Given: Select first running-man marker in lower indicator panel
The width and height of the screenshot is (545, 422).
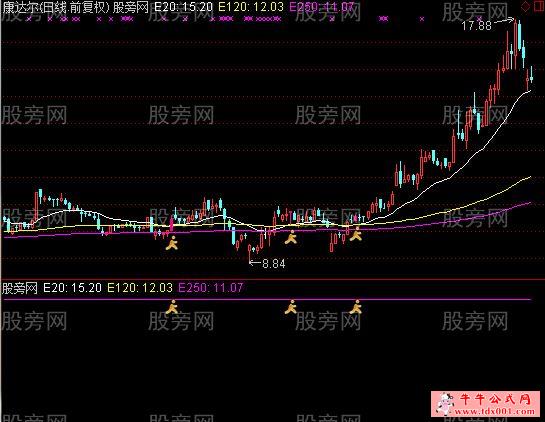Looking at the screenshot, I should pyautogui.click(x=172, y=307).
